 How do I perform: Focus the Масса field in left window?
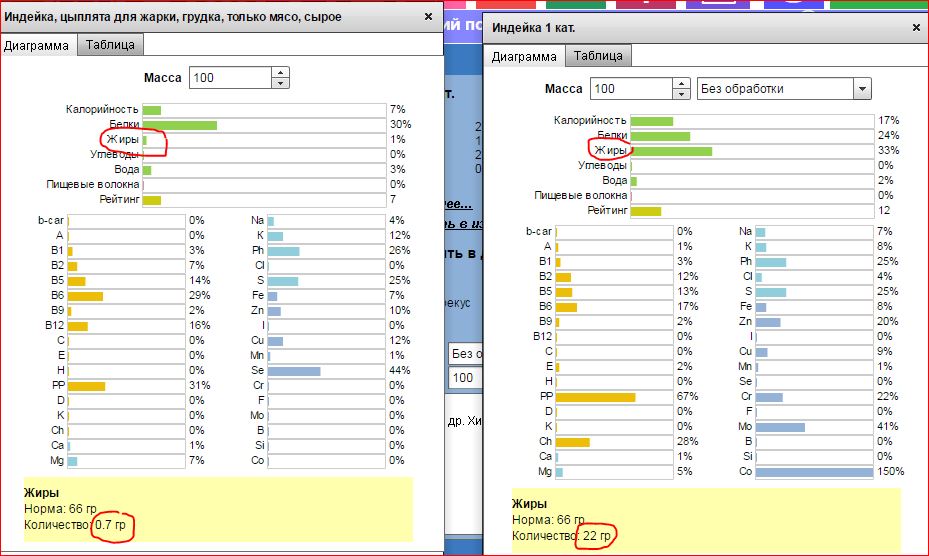(x=232, y=78)
